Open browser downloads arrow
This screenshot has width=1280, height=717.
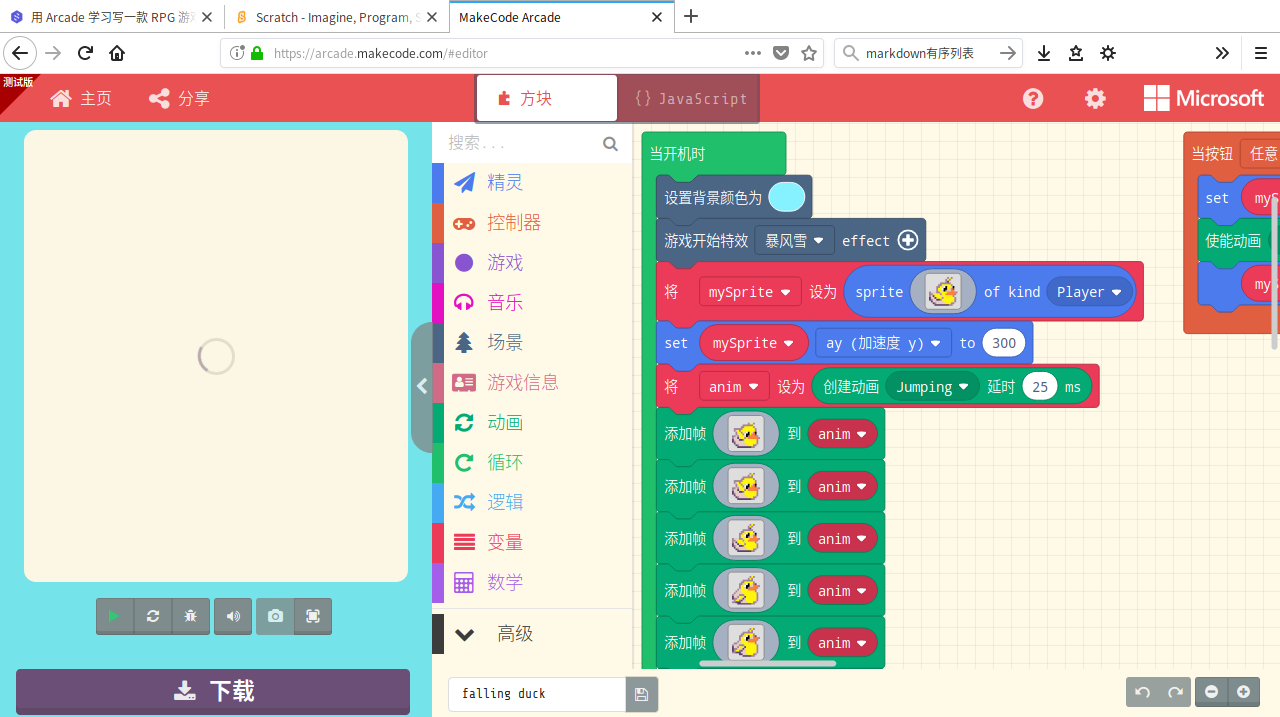coord(1044,53)
